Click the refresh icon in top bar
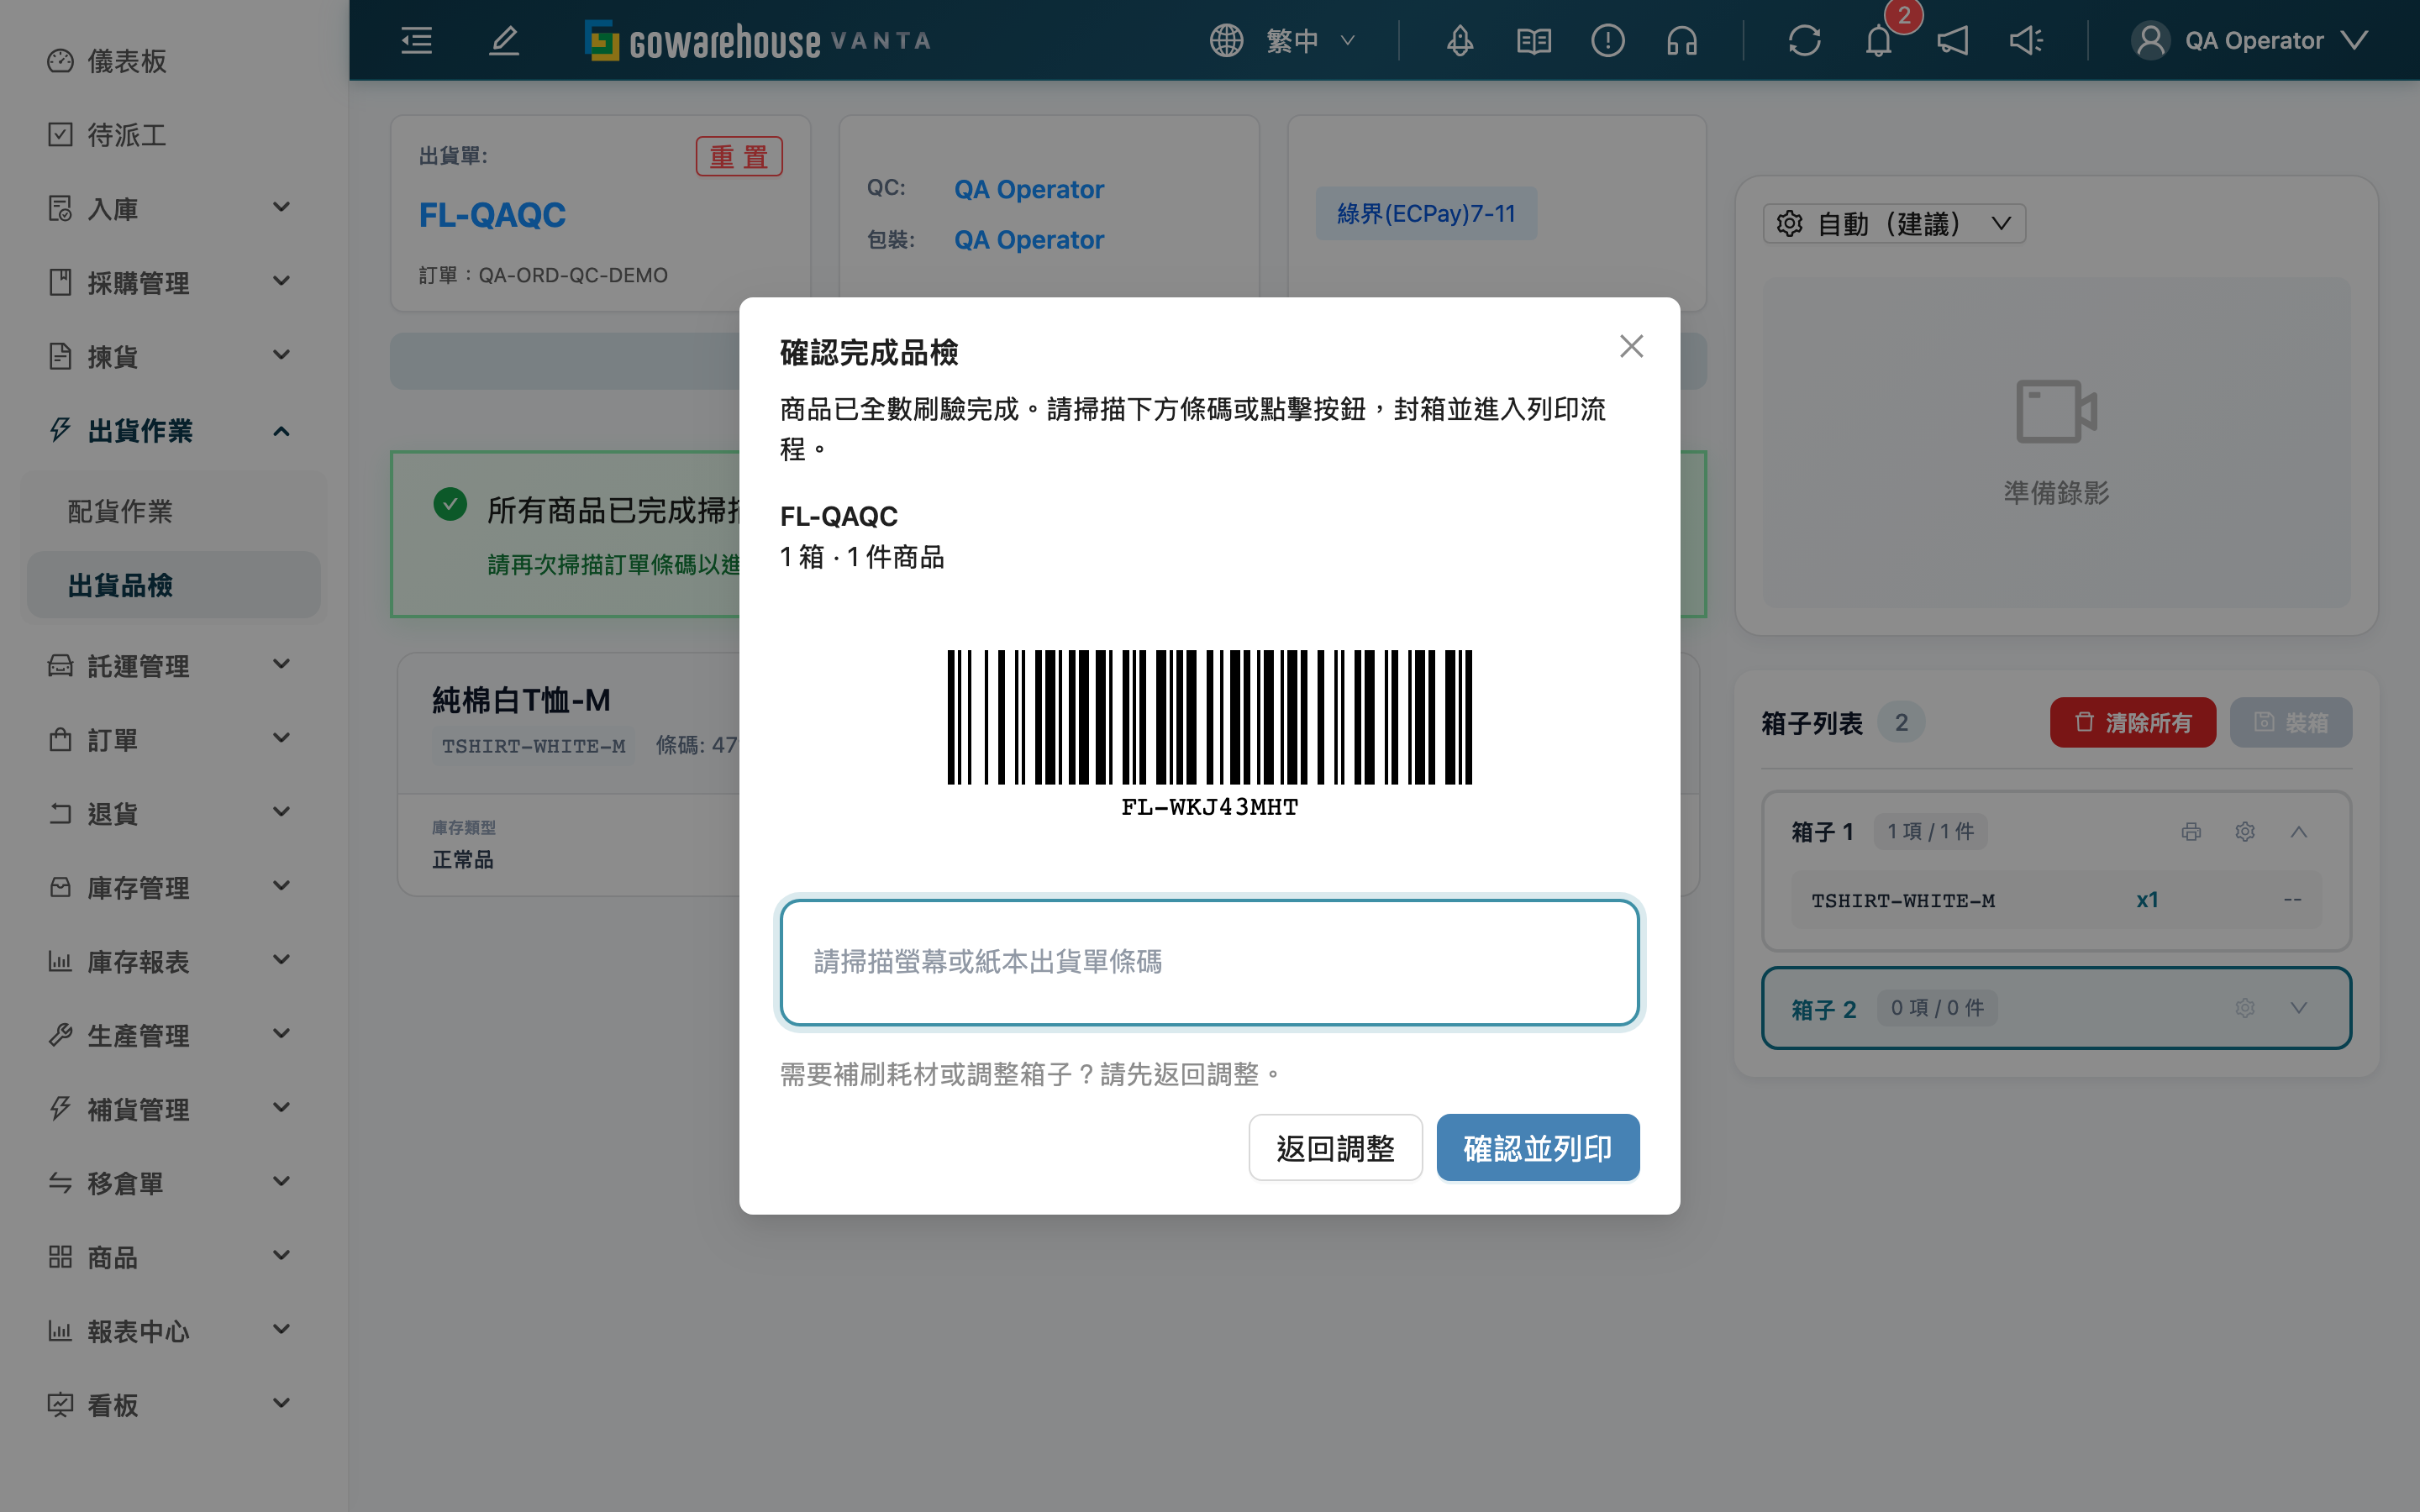The height and width of the screenshot is (1512, 2420). pyautogui.click(x=1804, y=41)
